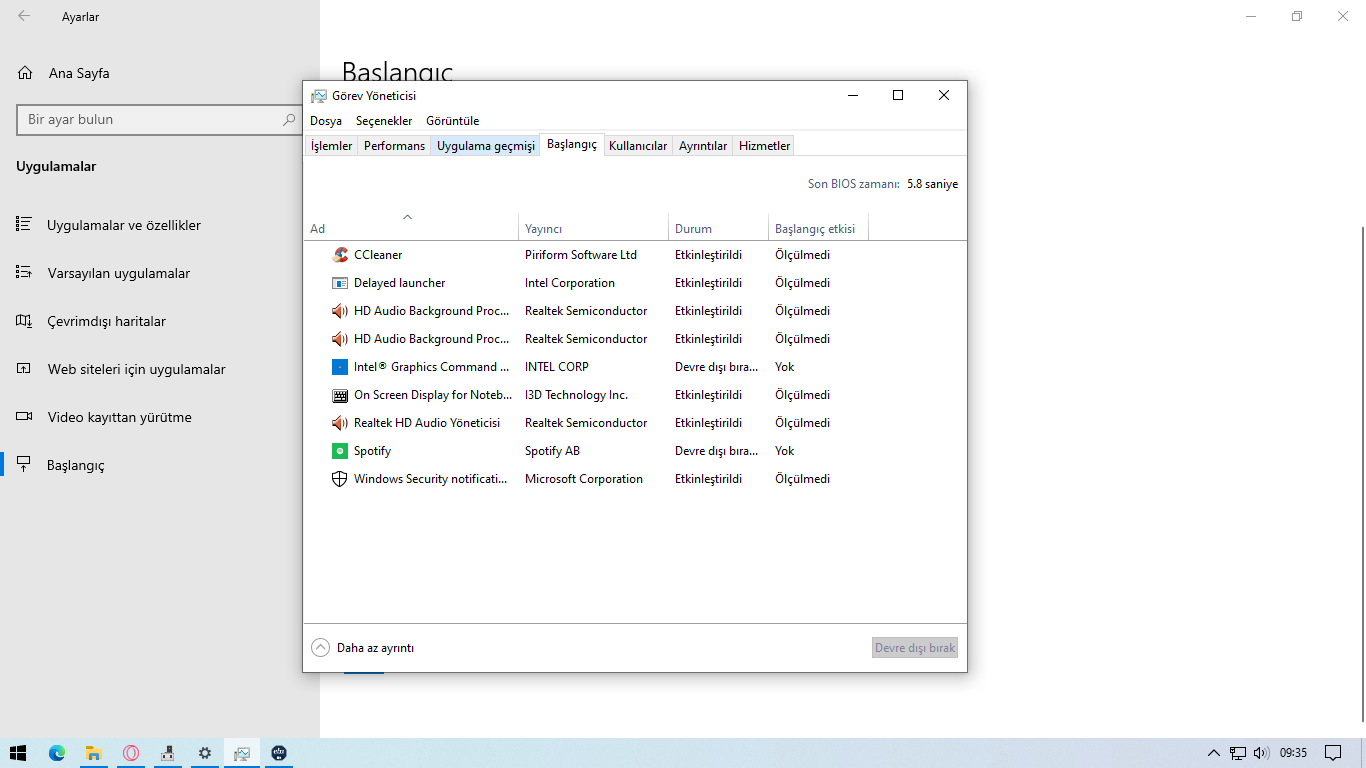Select the Spotify AB publisher cell

pyautogui.click(x=552, y=451)
